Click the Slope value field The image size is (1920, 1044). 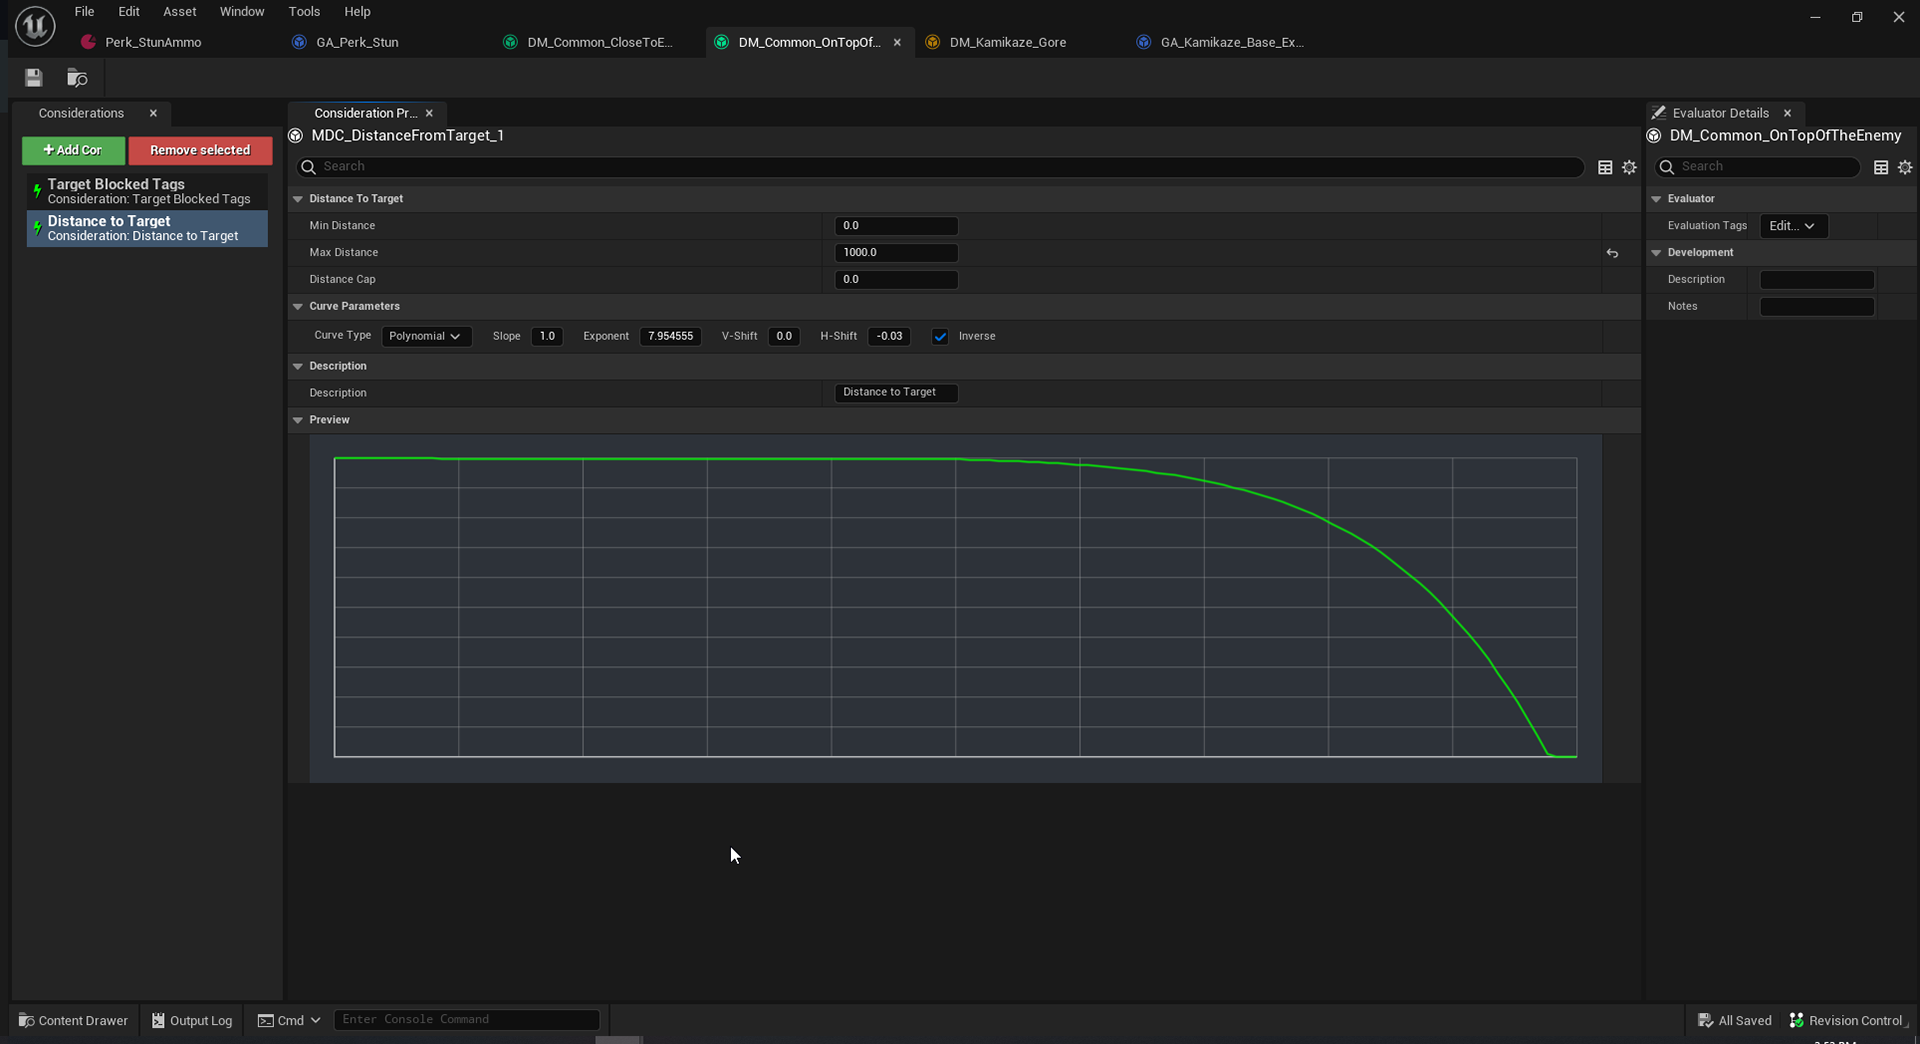[x=547, y=336]
